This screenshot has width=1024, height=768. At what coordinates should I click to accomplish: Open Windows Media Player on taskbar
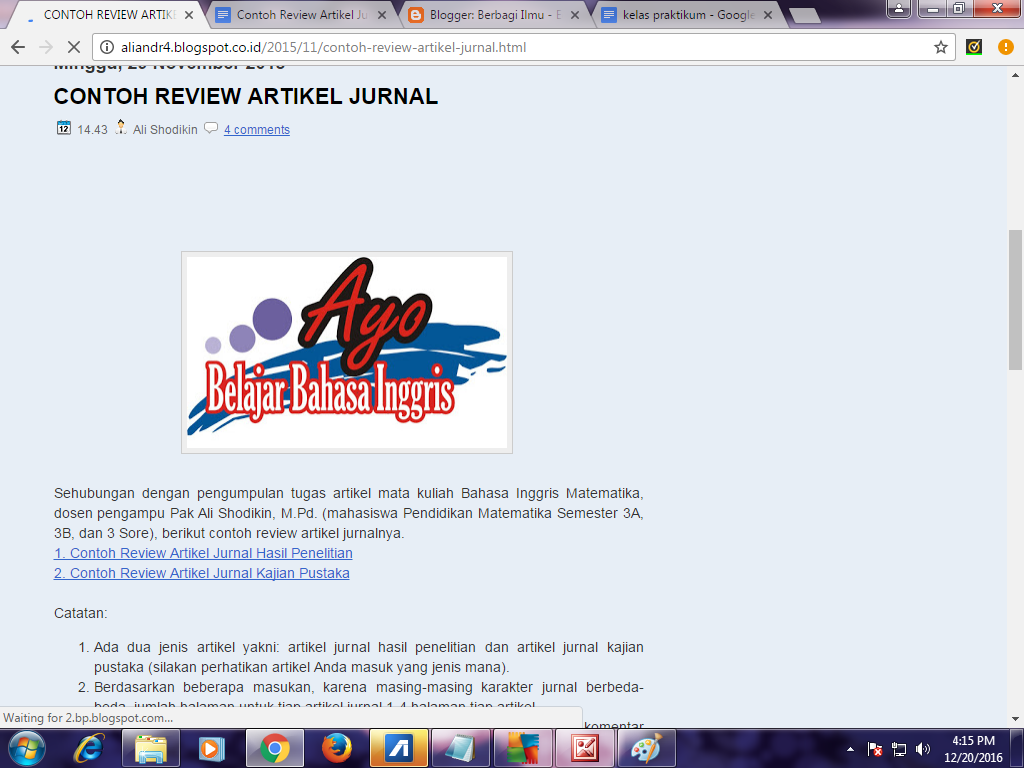[212, 748]
